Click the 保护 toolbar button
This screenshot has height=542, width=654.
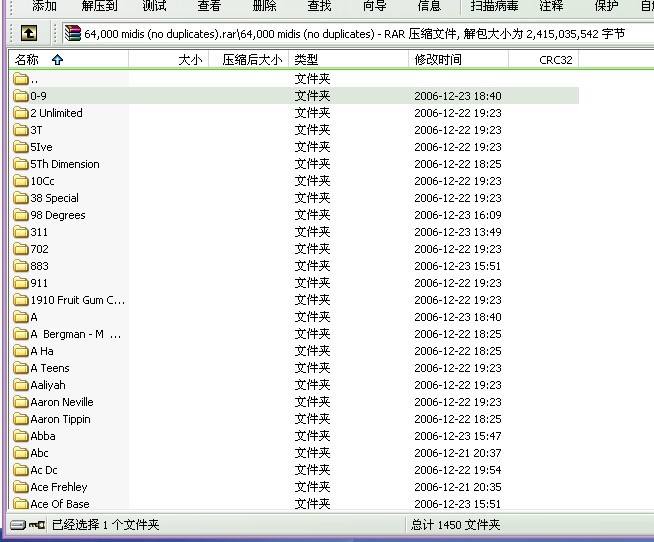[x=606, y=6]
